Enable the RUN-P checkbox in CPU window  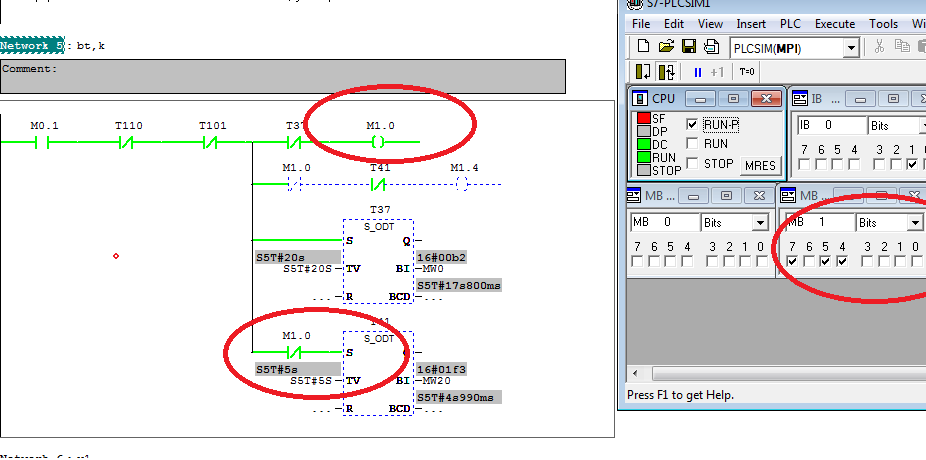pos(692,125)
